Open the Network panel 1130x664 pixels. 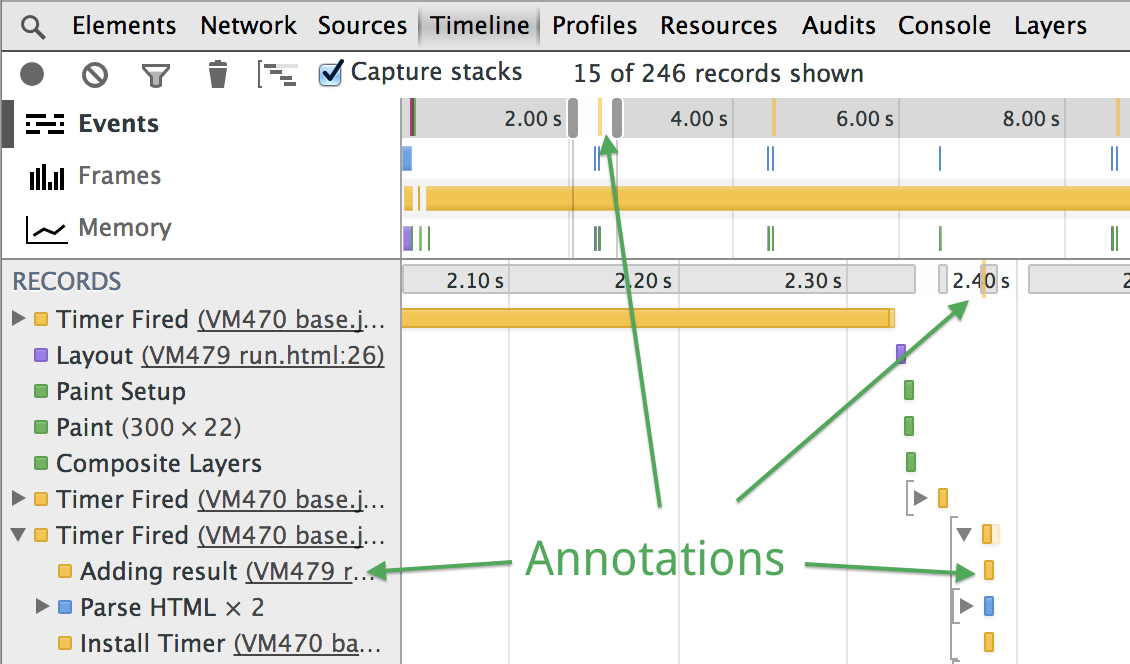[248, 25]
